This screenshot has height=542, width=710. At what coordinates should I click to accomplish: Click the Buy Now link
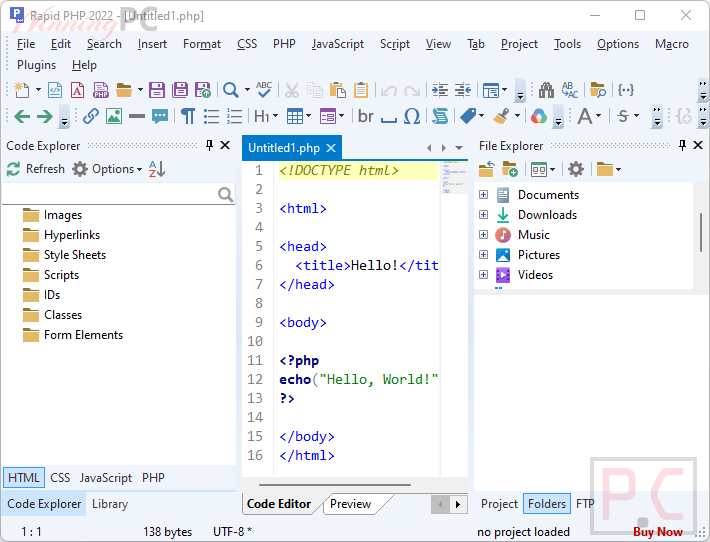pyautogui.click(x=657, y=532)
